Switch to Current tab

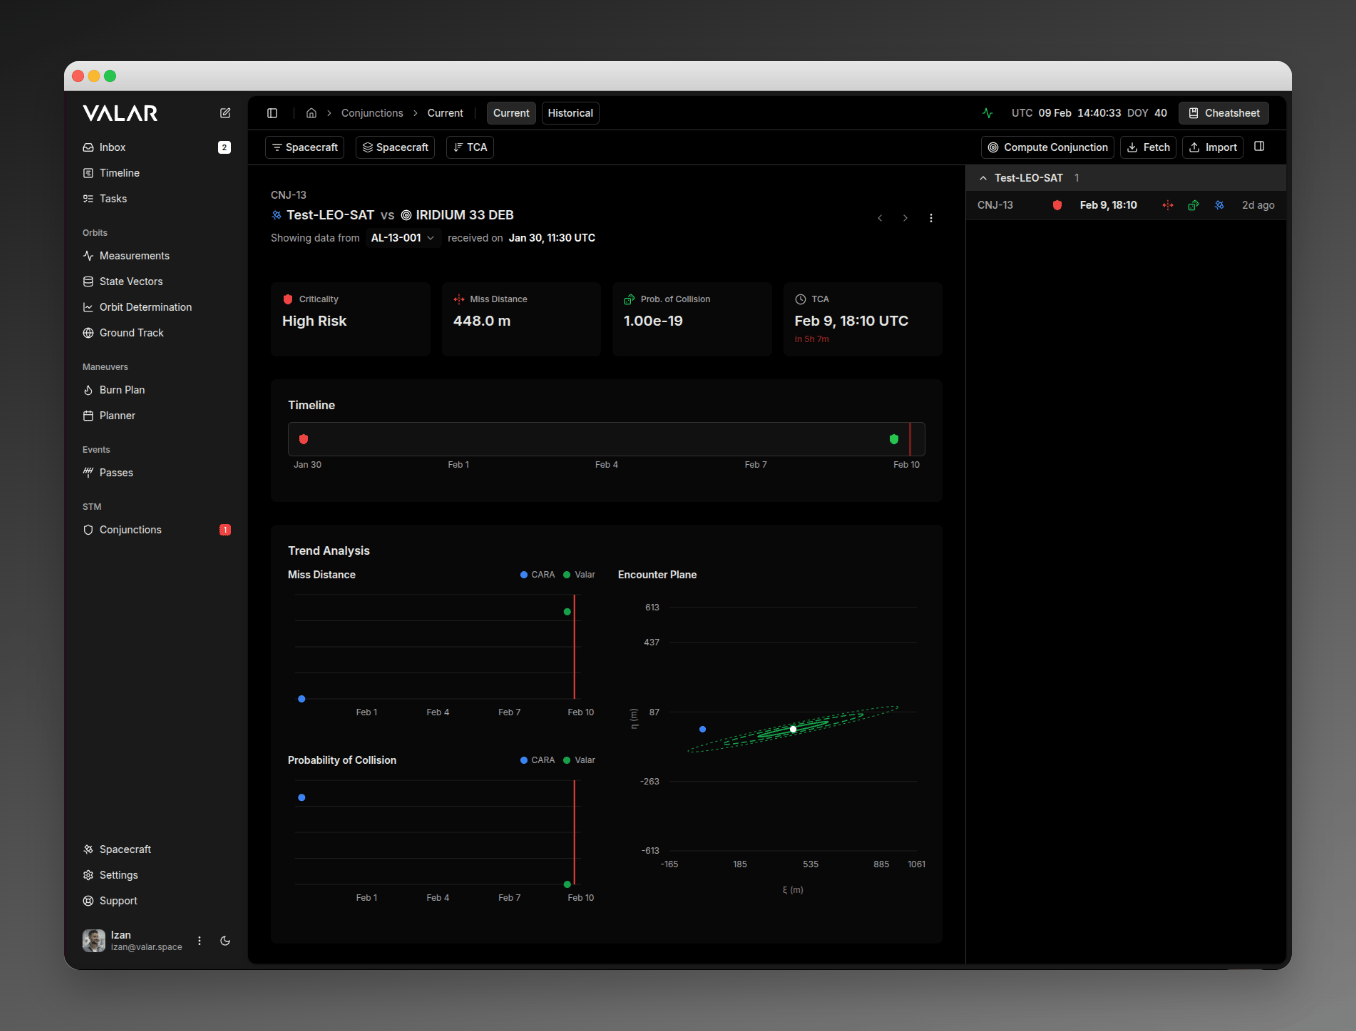[x=511, y=113]
